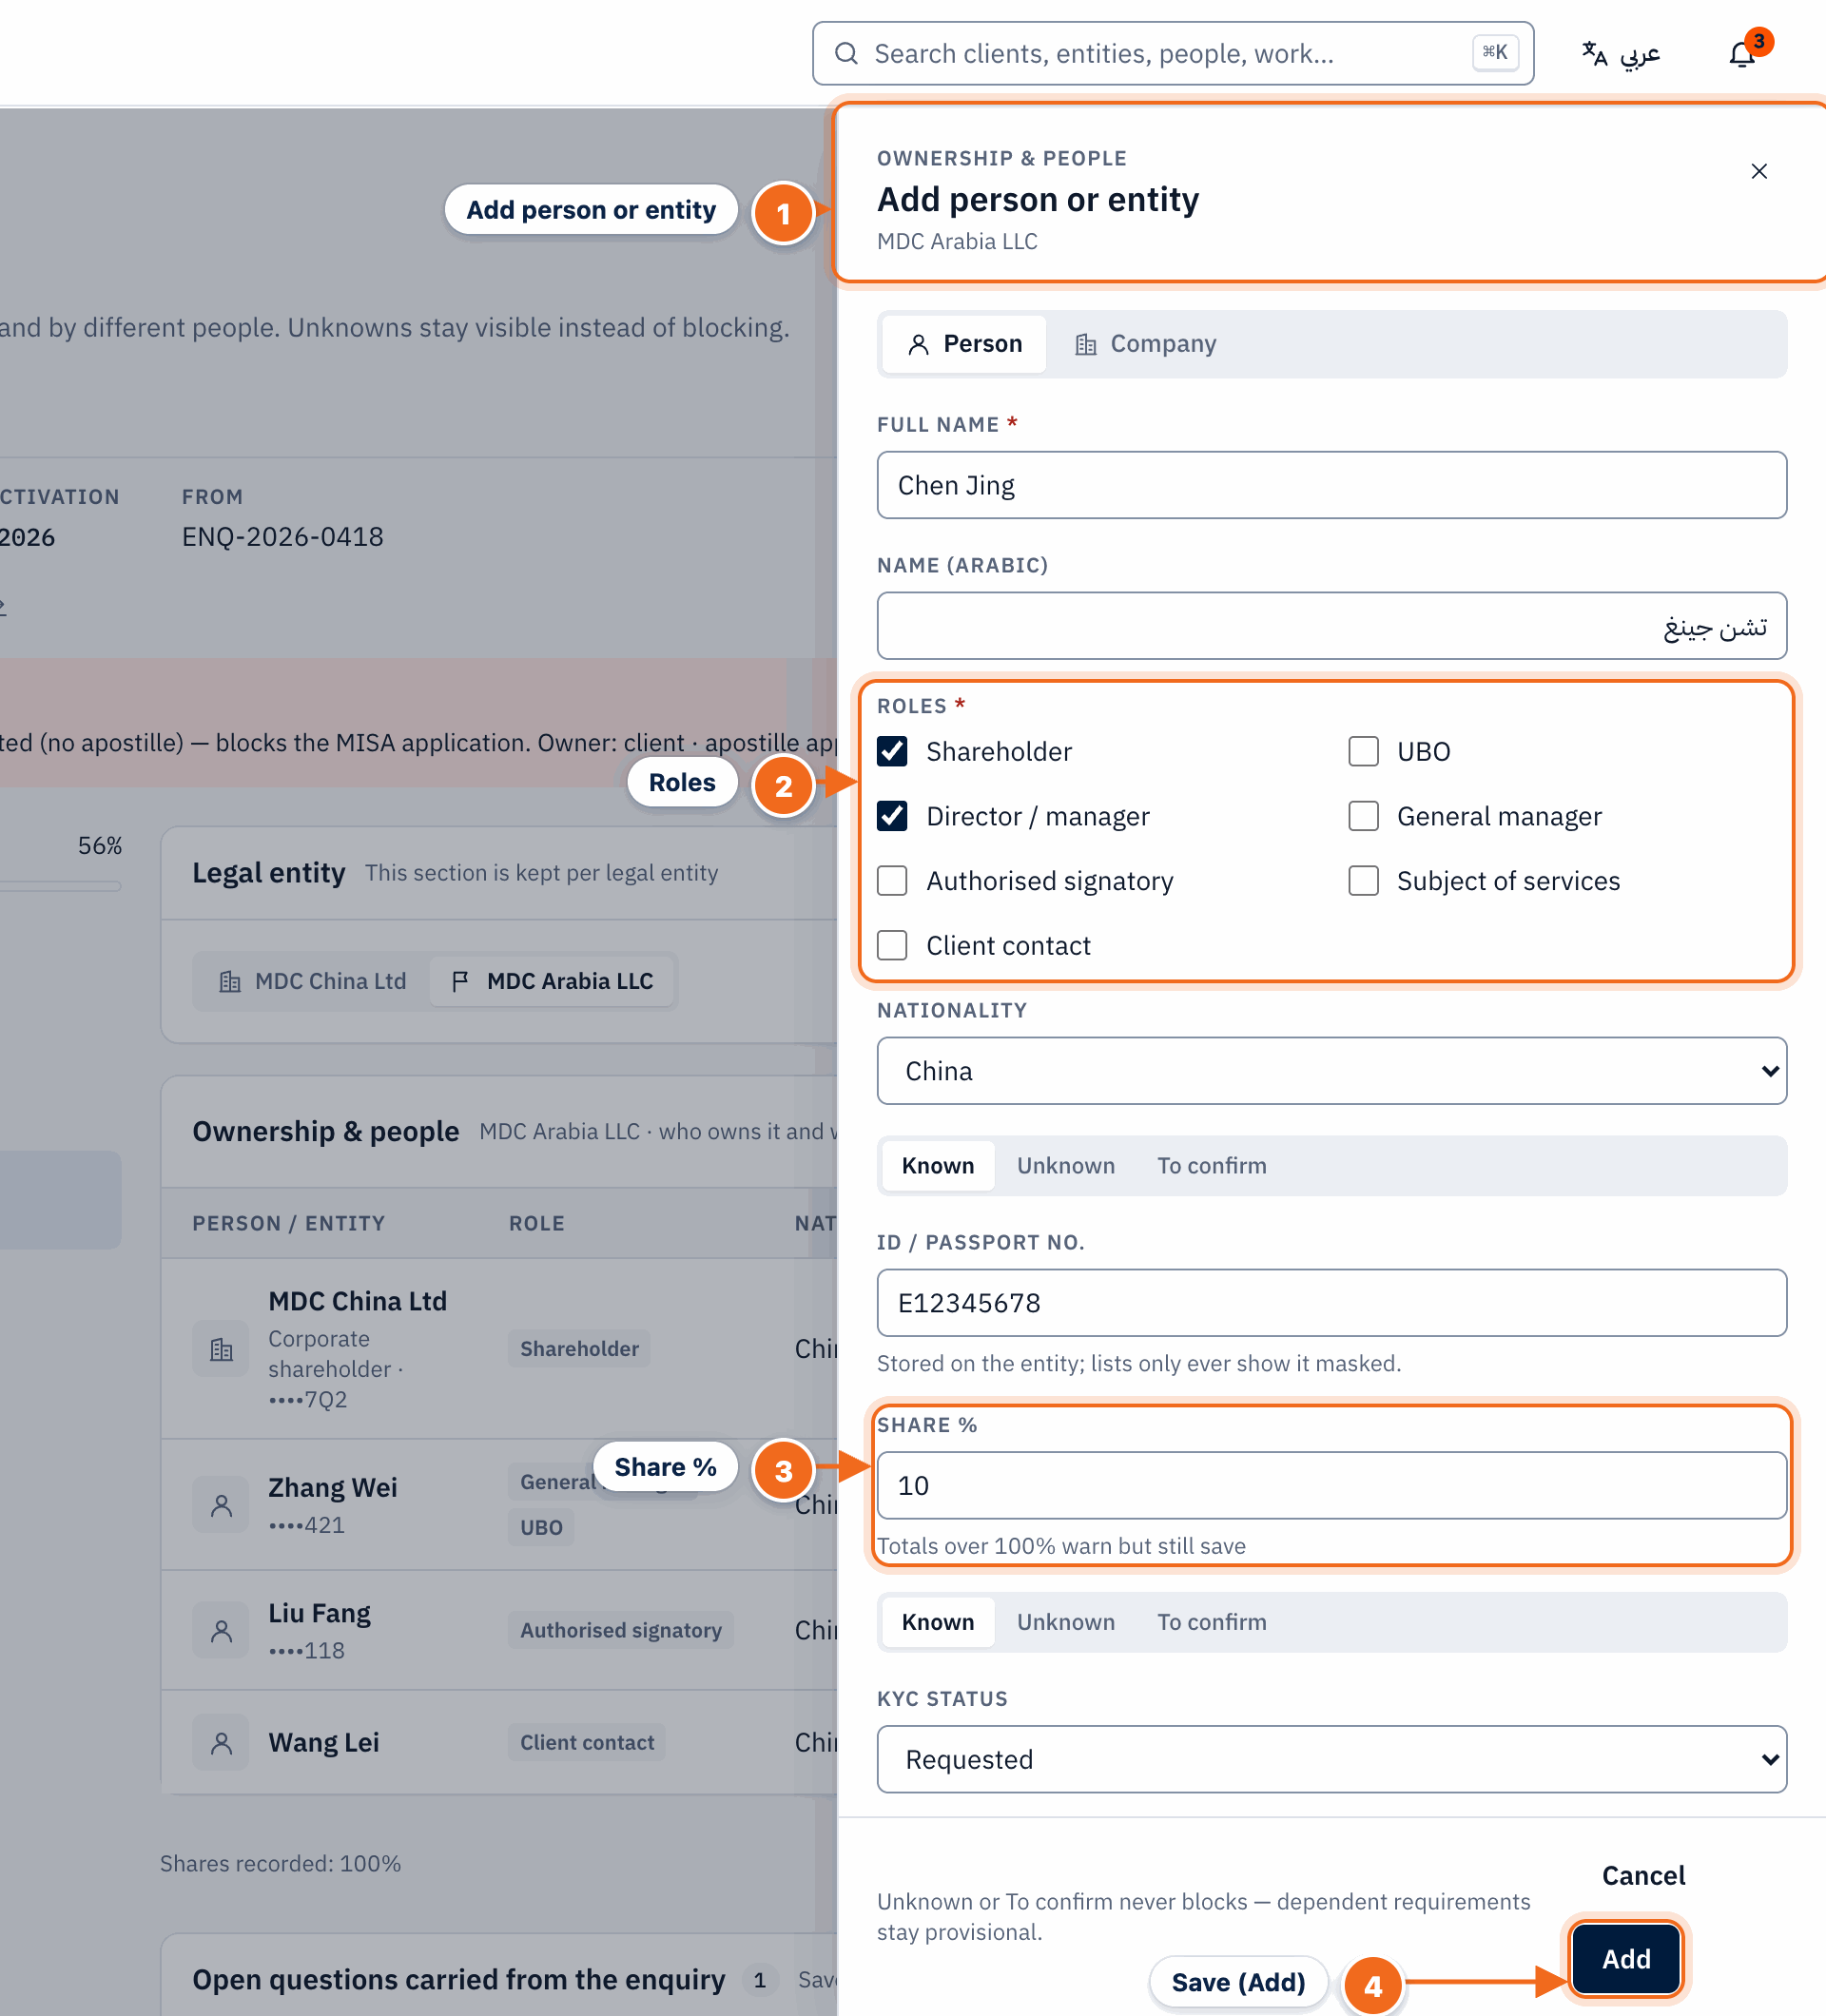Check the Subject of services role
The height and width of the screenshot is (2016, 1826).
click(x=1363, y=881)
